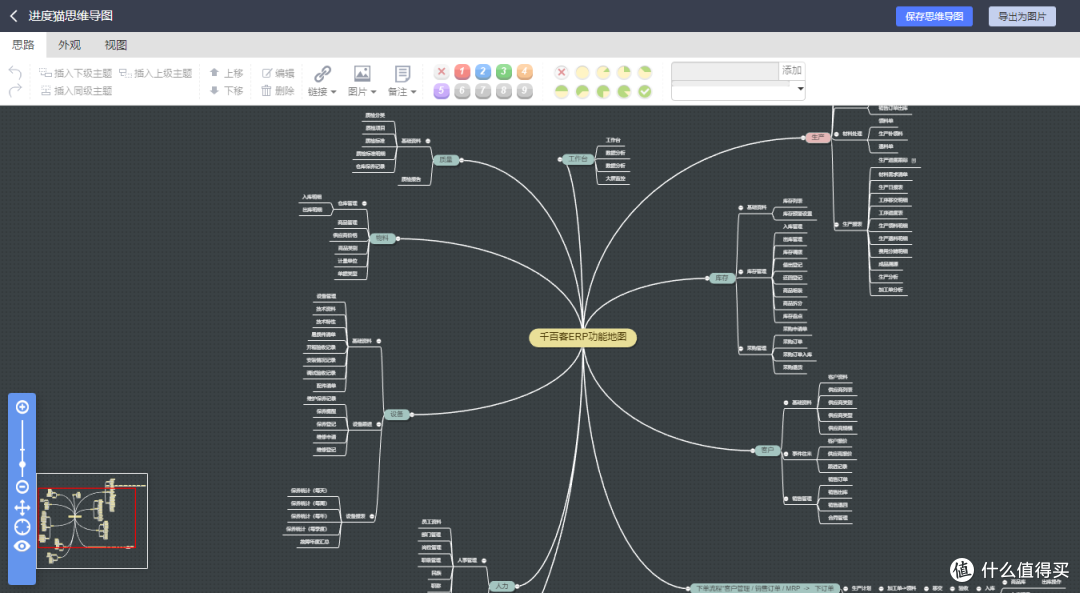Set priority 6 gray badge
1080x593 pixels.
point(462,91)
